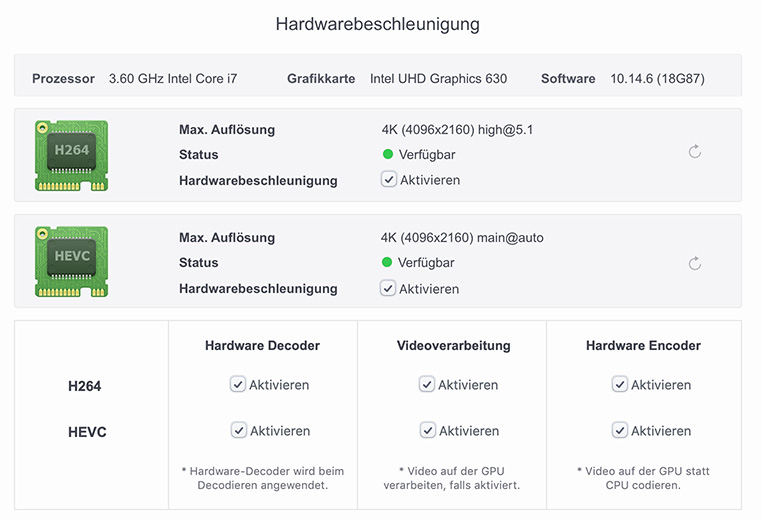
Task: Uncheck HEVC Videoverarbeitung Aktivieren
Action: [x=427, y=430]
